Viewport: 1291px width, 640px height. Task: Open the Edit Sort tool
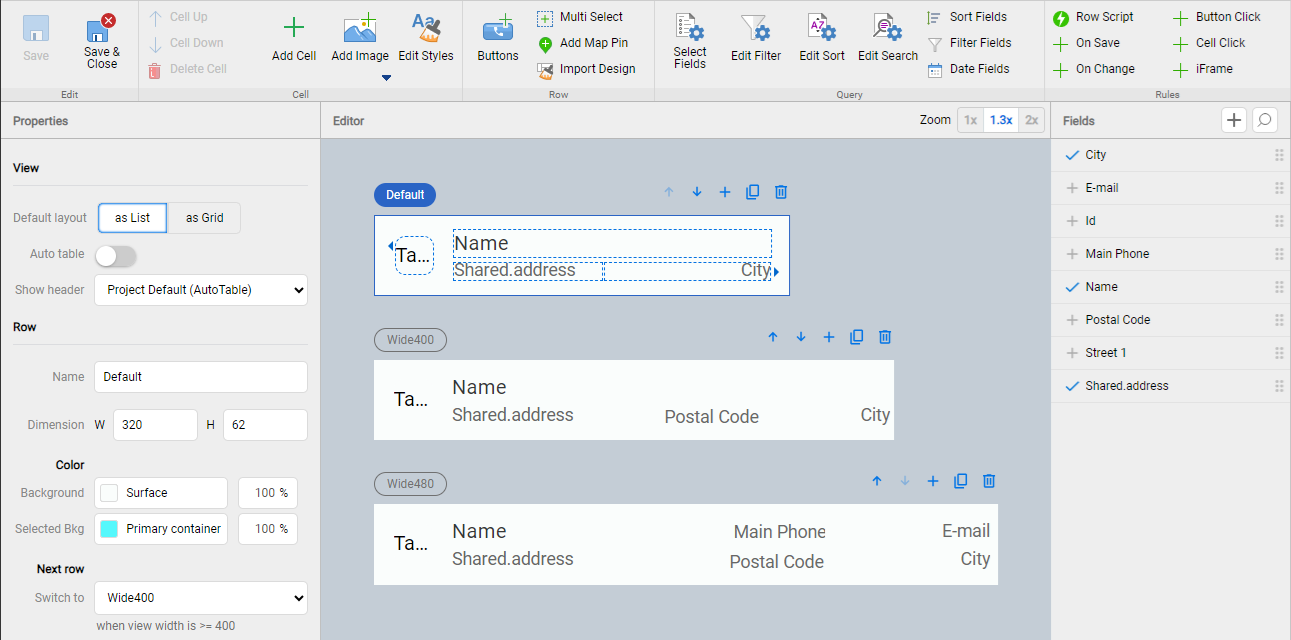821,28
